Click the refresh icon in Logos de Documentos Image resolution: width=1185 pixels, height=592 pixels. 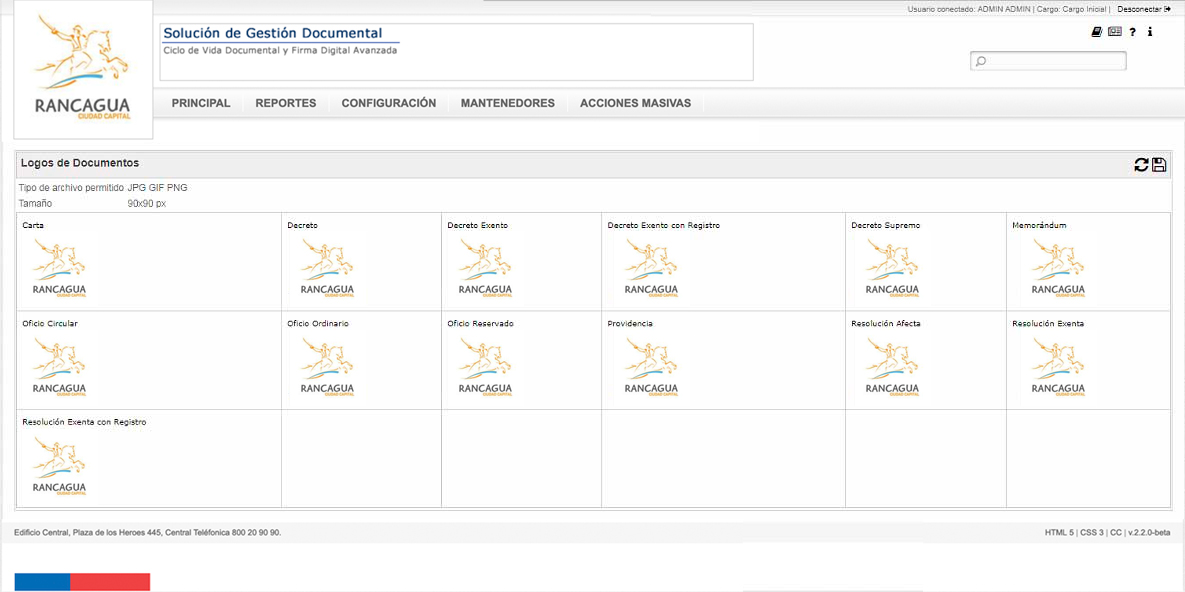pos(1141,165)
